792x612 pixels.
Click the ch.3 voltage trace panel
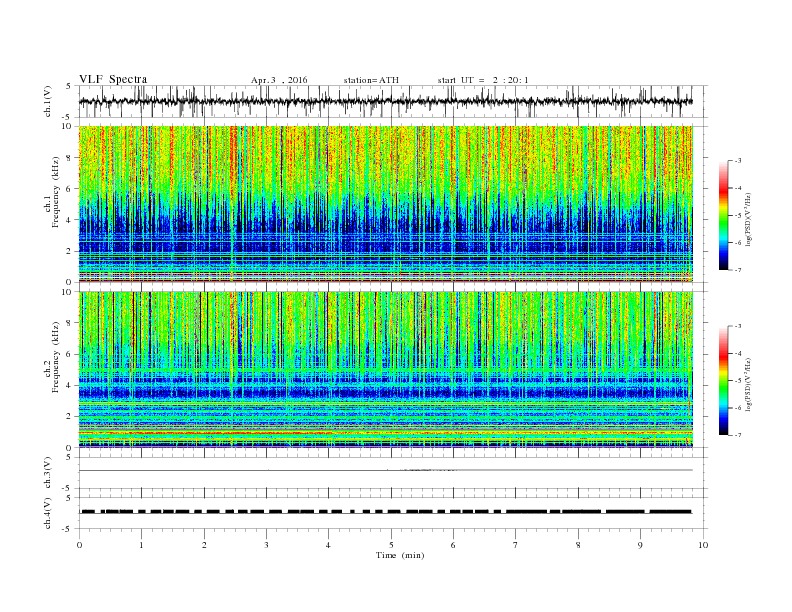(x=393, y=473)
